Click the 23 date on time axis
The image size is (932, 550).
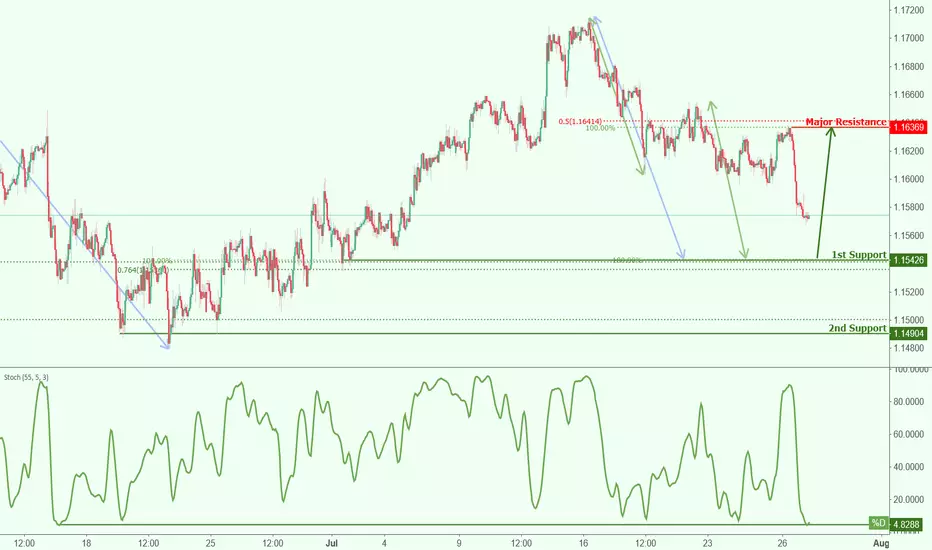[x=707, y=543]
